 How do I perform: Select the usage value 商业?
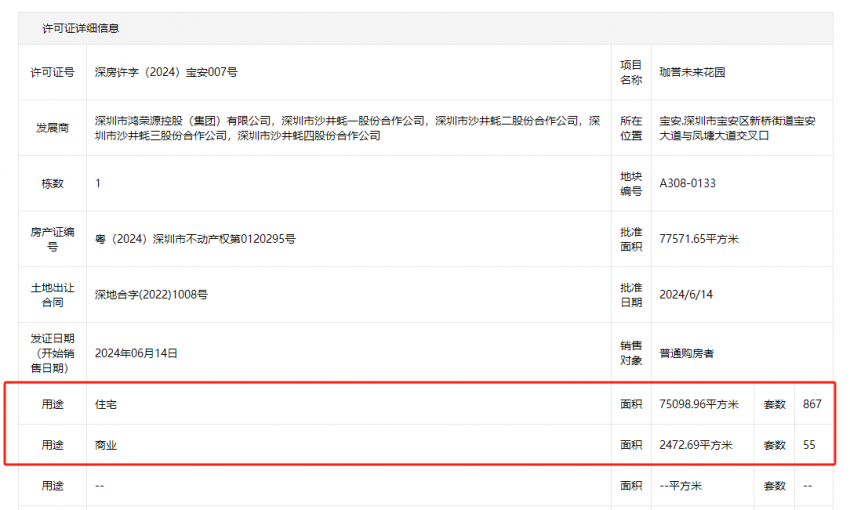[x=106, y=445]
